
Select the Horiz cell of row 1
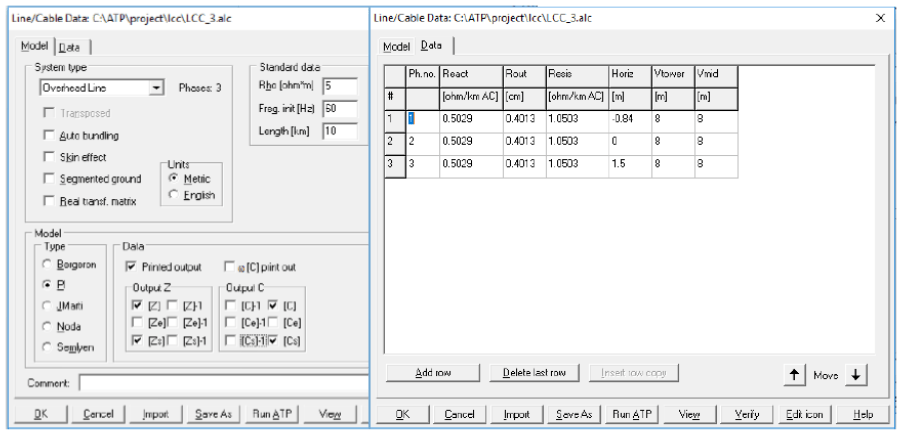click(x=627, y=120)
